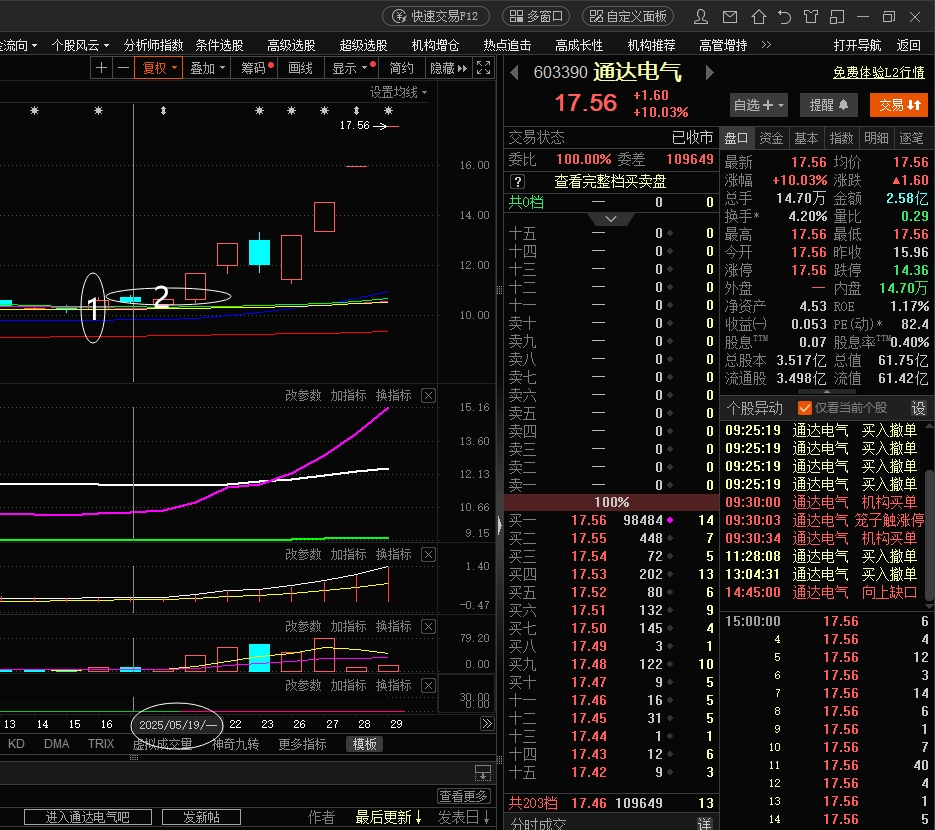
Task: Open 模板 template button
Action: [x=364, y=744]
